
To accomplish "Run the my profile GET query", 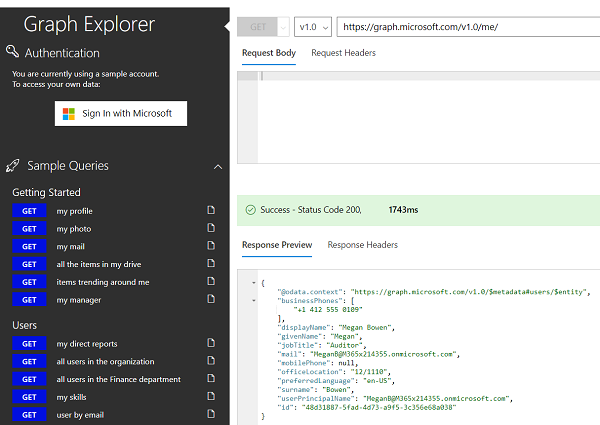I will click(29, 211).
